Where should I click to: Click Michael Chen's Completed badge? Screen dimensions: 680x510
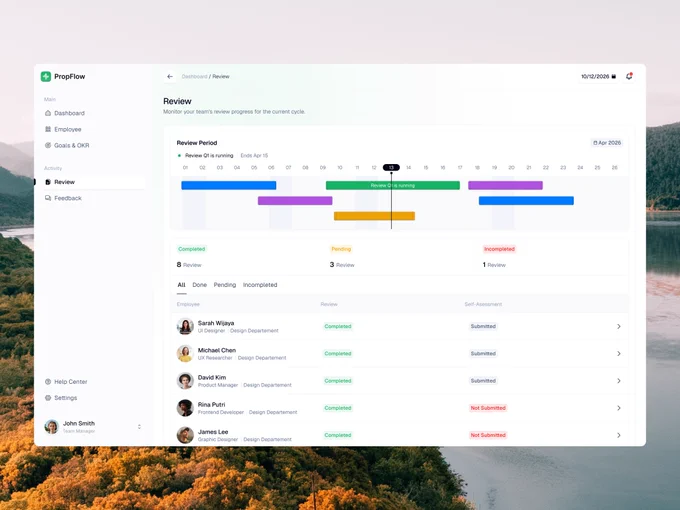tap(338, 354)
